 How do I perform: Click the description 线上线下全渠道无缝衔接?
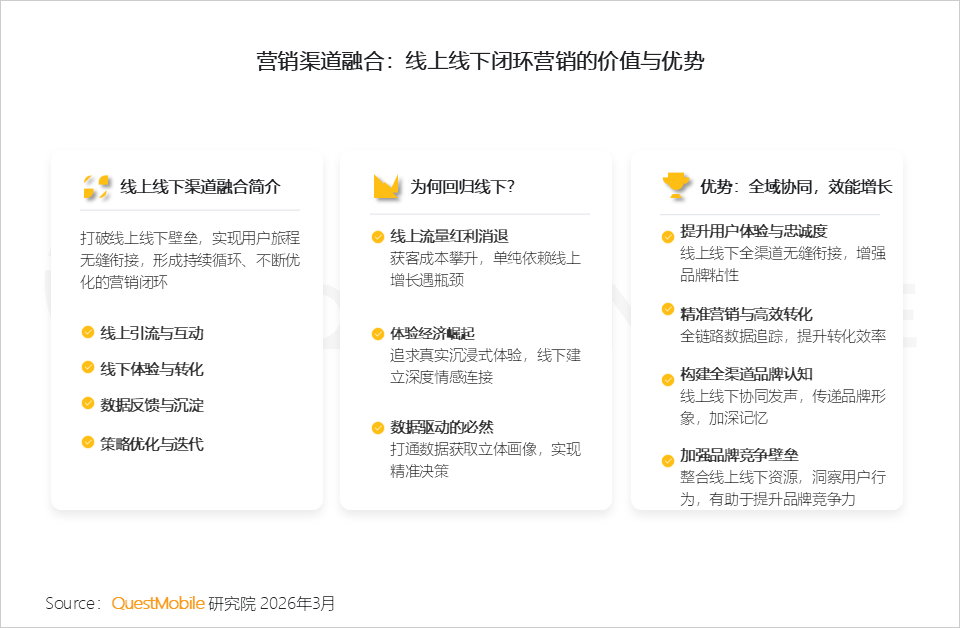coord(783,264)
